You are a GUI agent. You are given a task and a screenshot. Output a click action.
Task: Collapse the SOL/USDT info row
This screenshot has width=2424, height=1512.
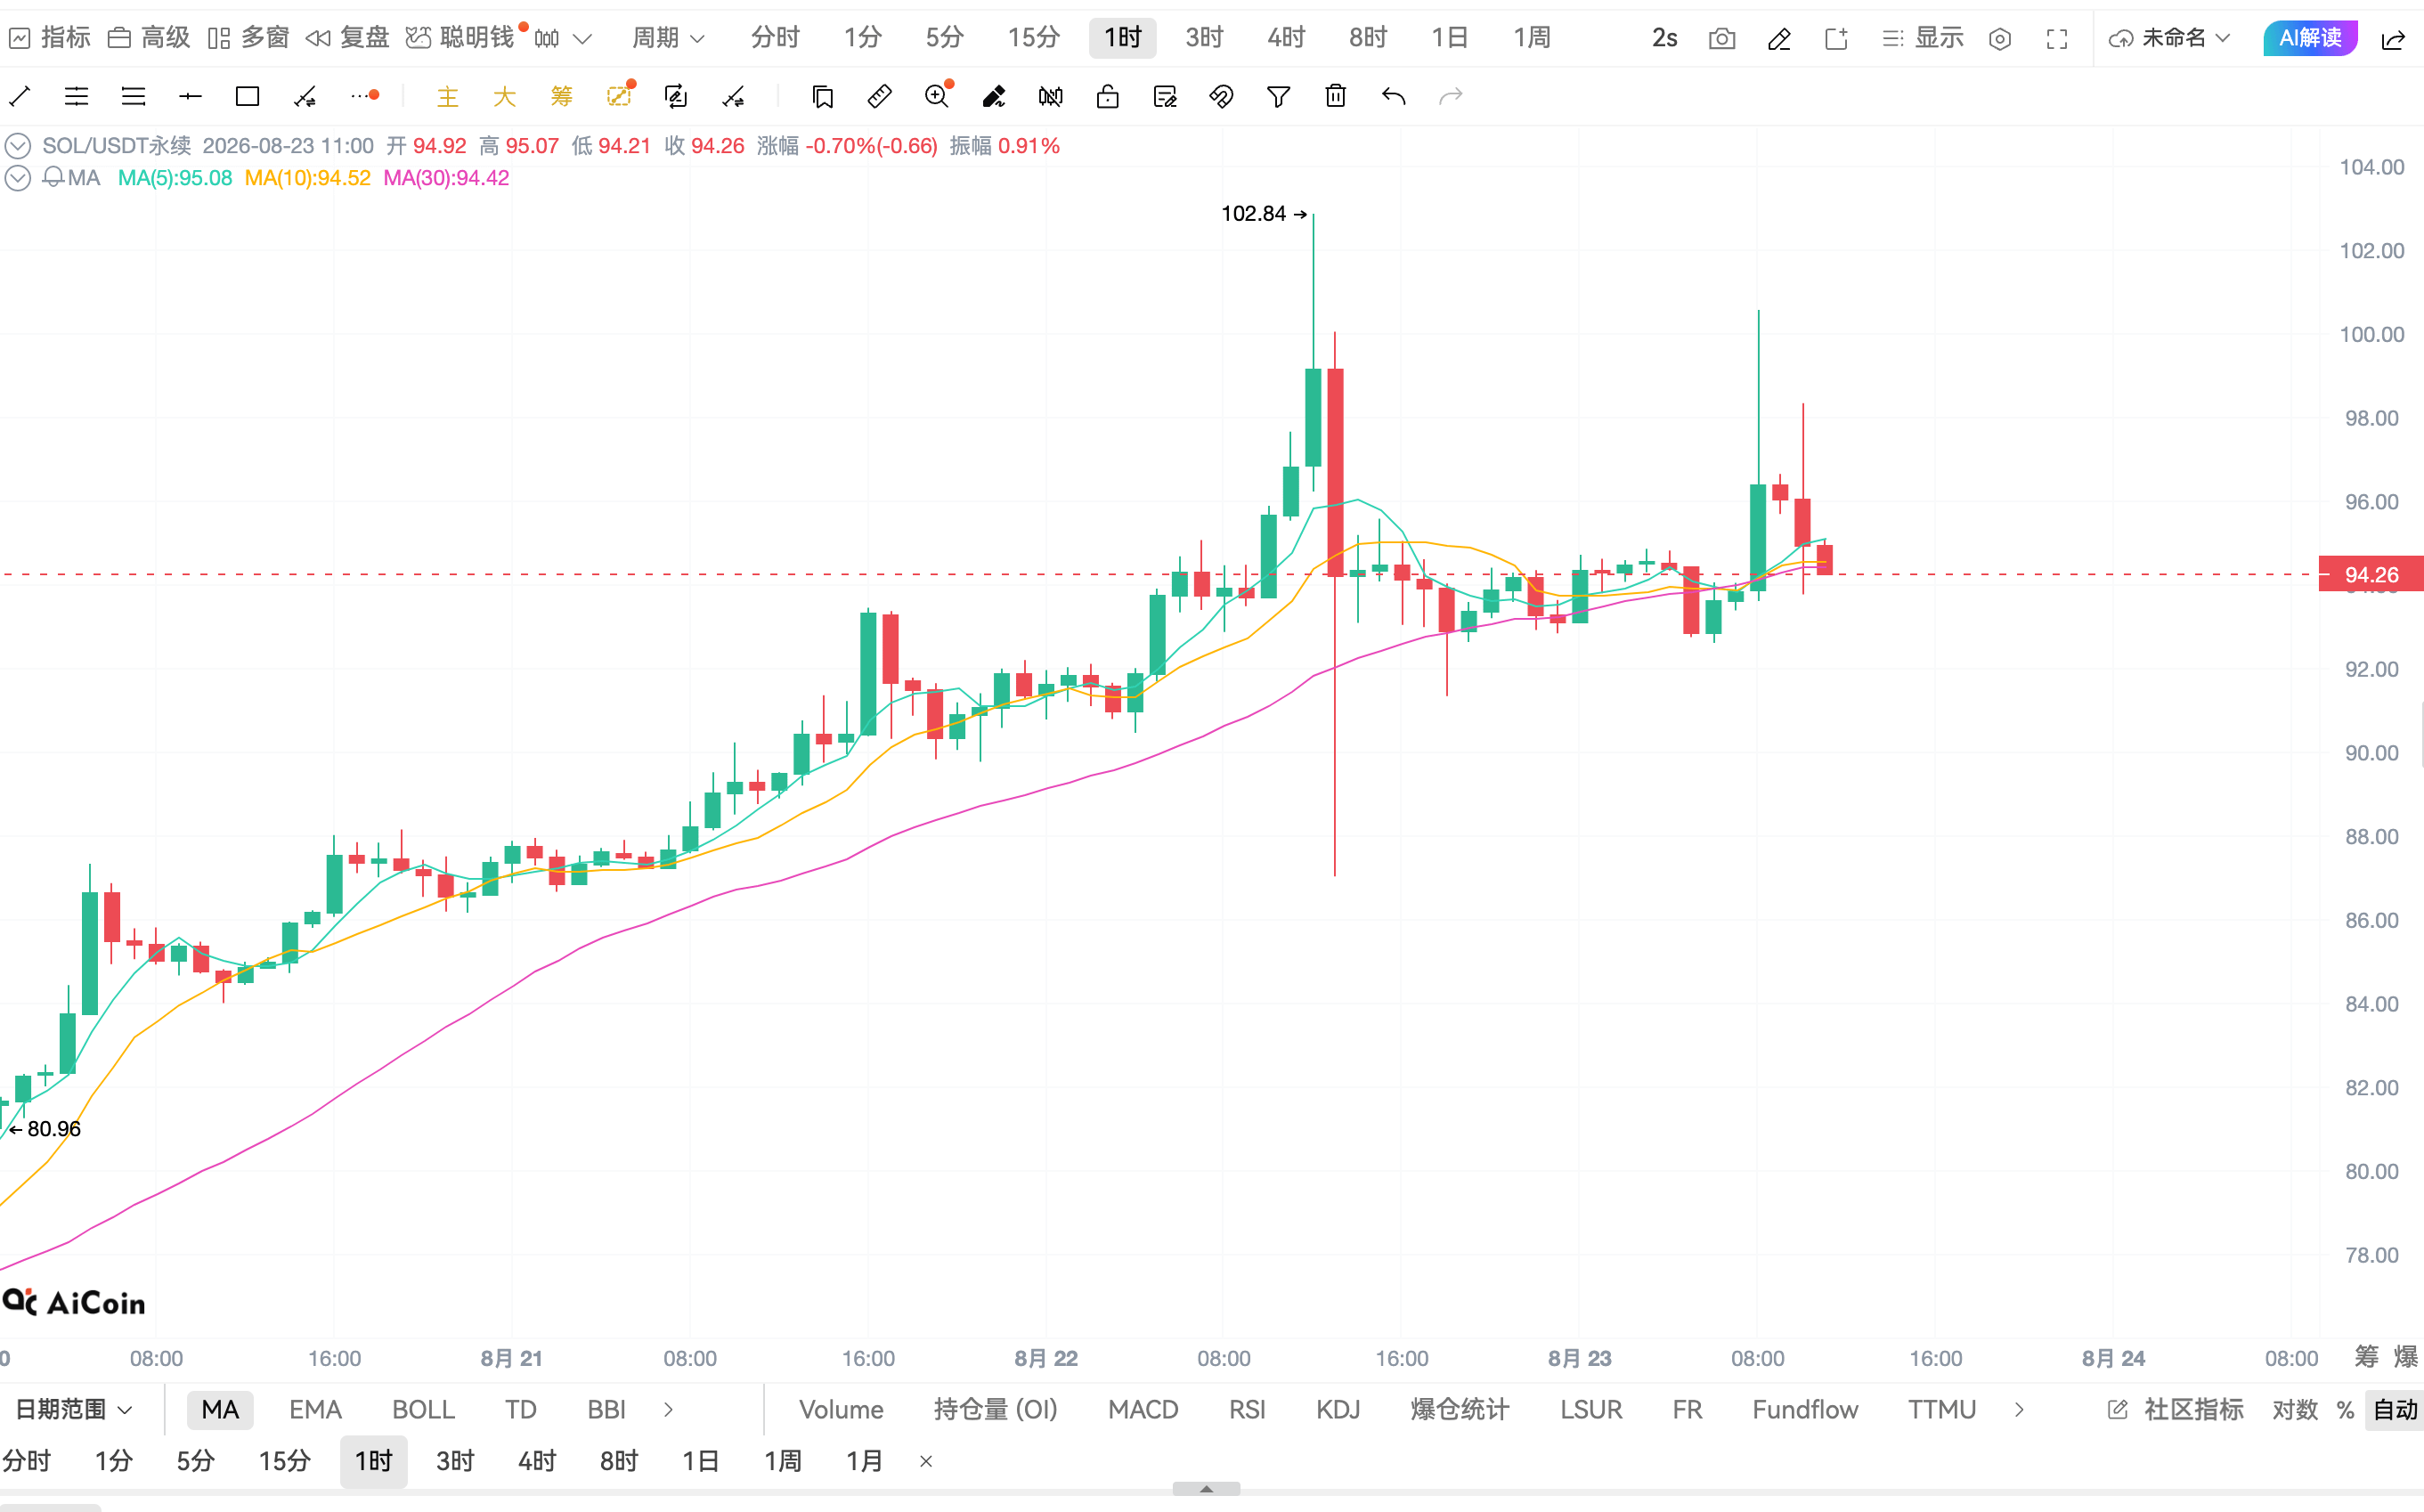pos(18,146)
